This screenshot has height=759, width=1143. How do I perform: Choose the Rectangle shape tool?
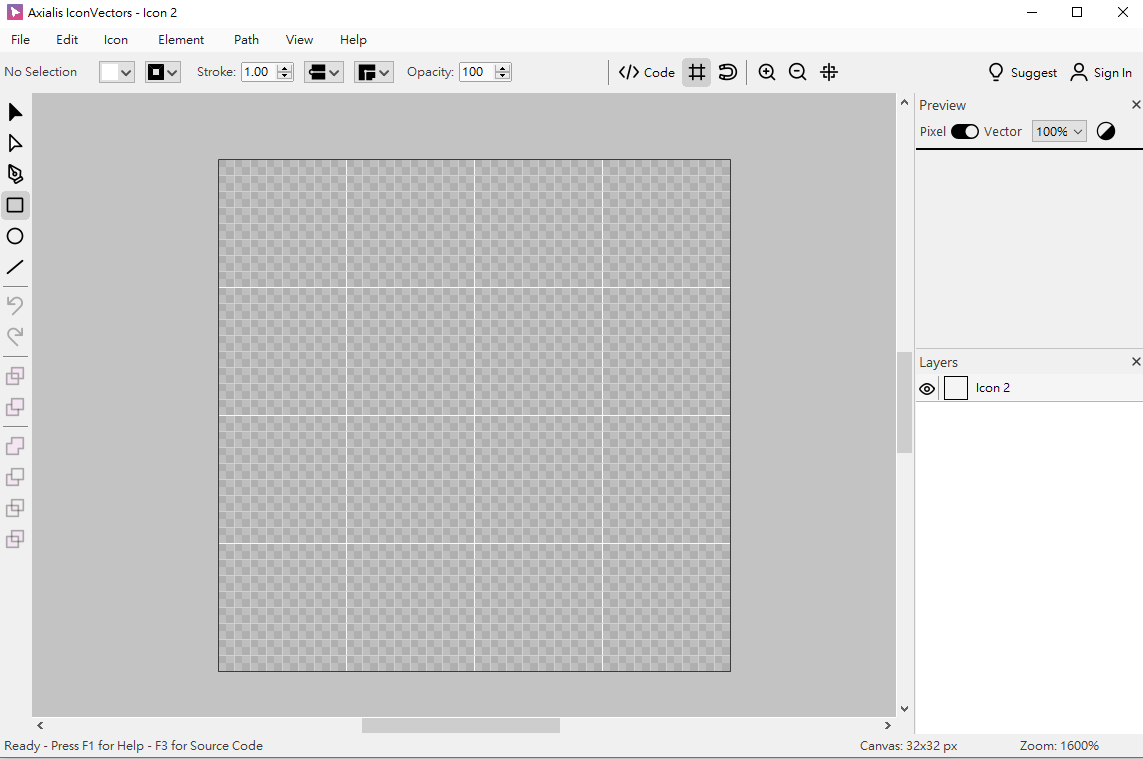click(x=15, y=205)
